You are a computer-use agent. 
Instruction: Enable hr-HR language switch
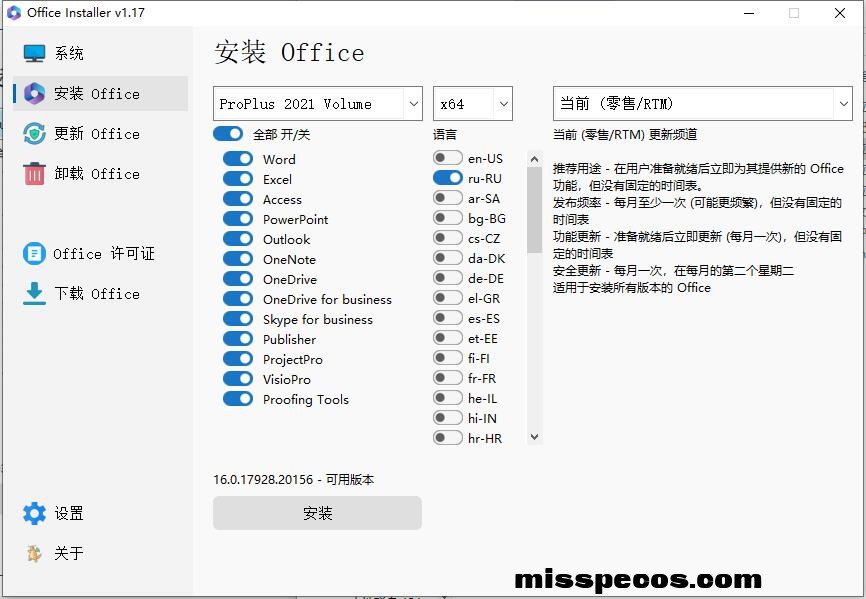(448, 437)
